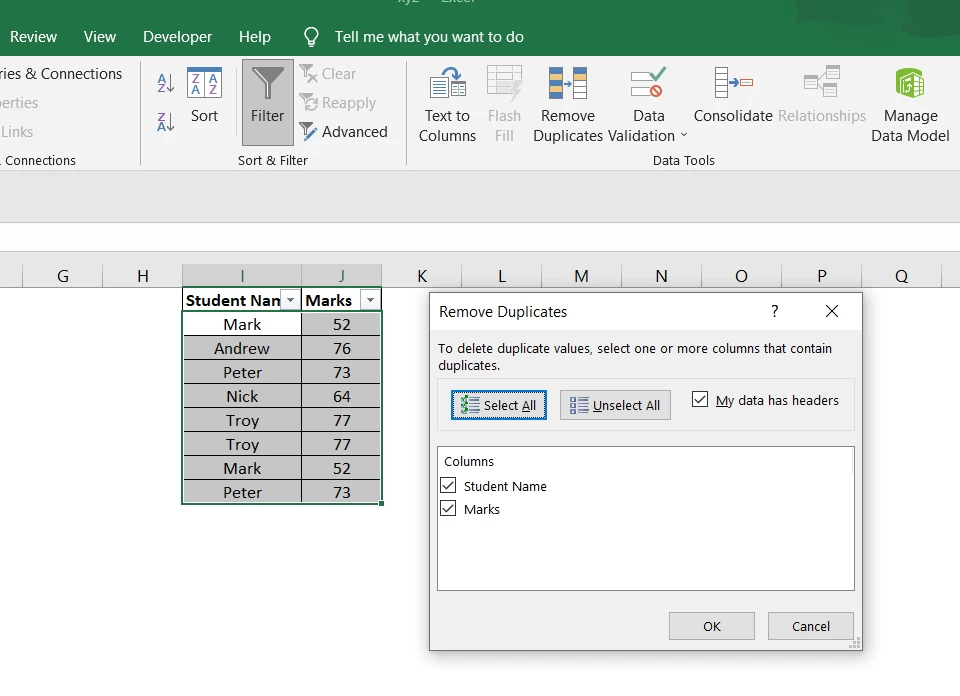
Task: Sort ascending with the A to Z icon
Action: tap(166, 83)
